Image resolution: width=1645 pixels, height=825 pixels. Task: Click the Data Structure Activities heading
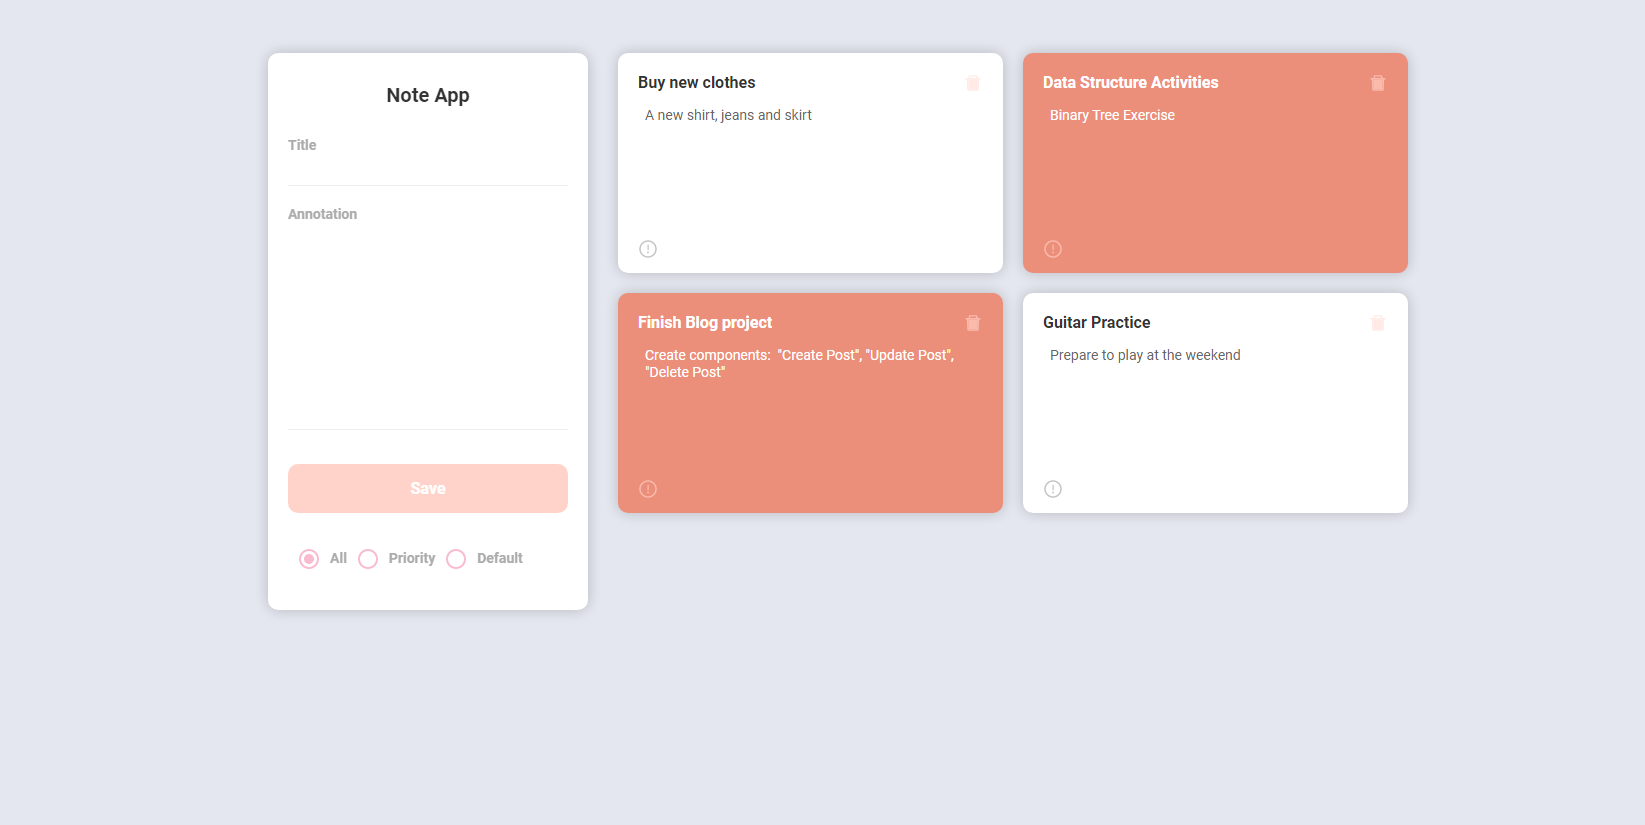(1131, 83)
